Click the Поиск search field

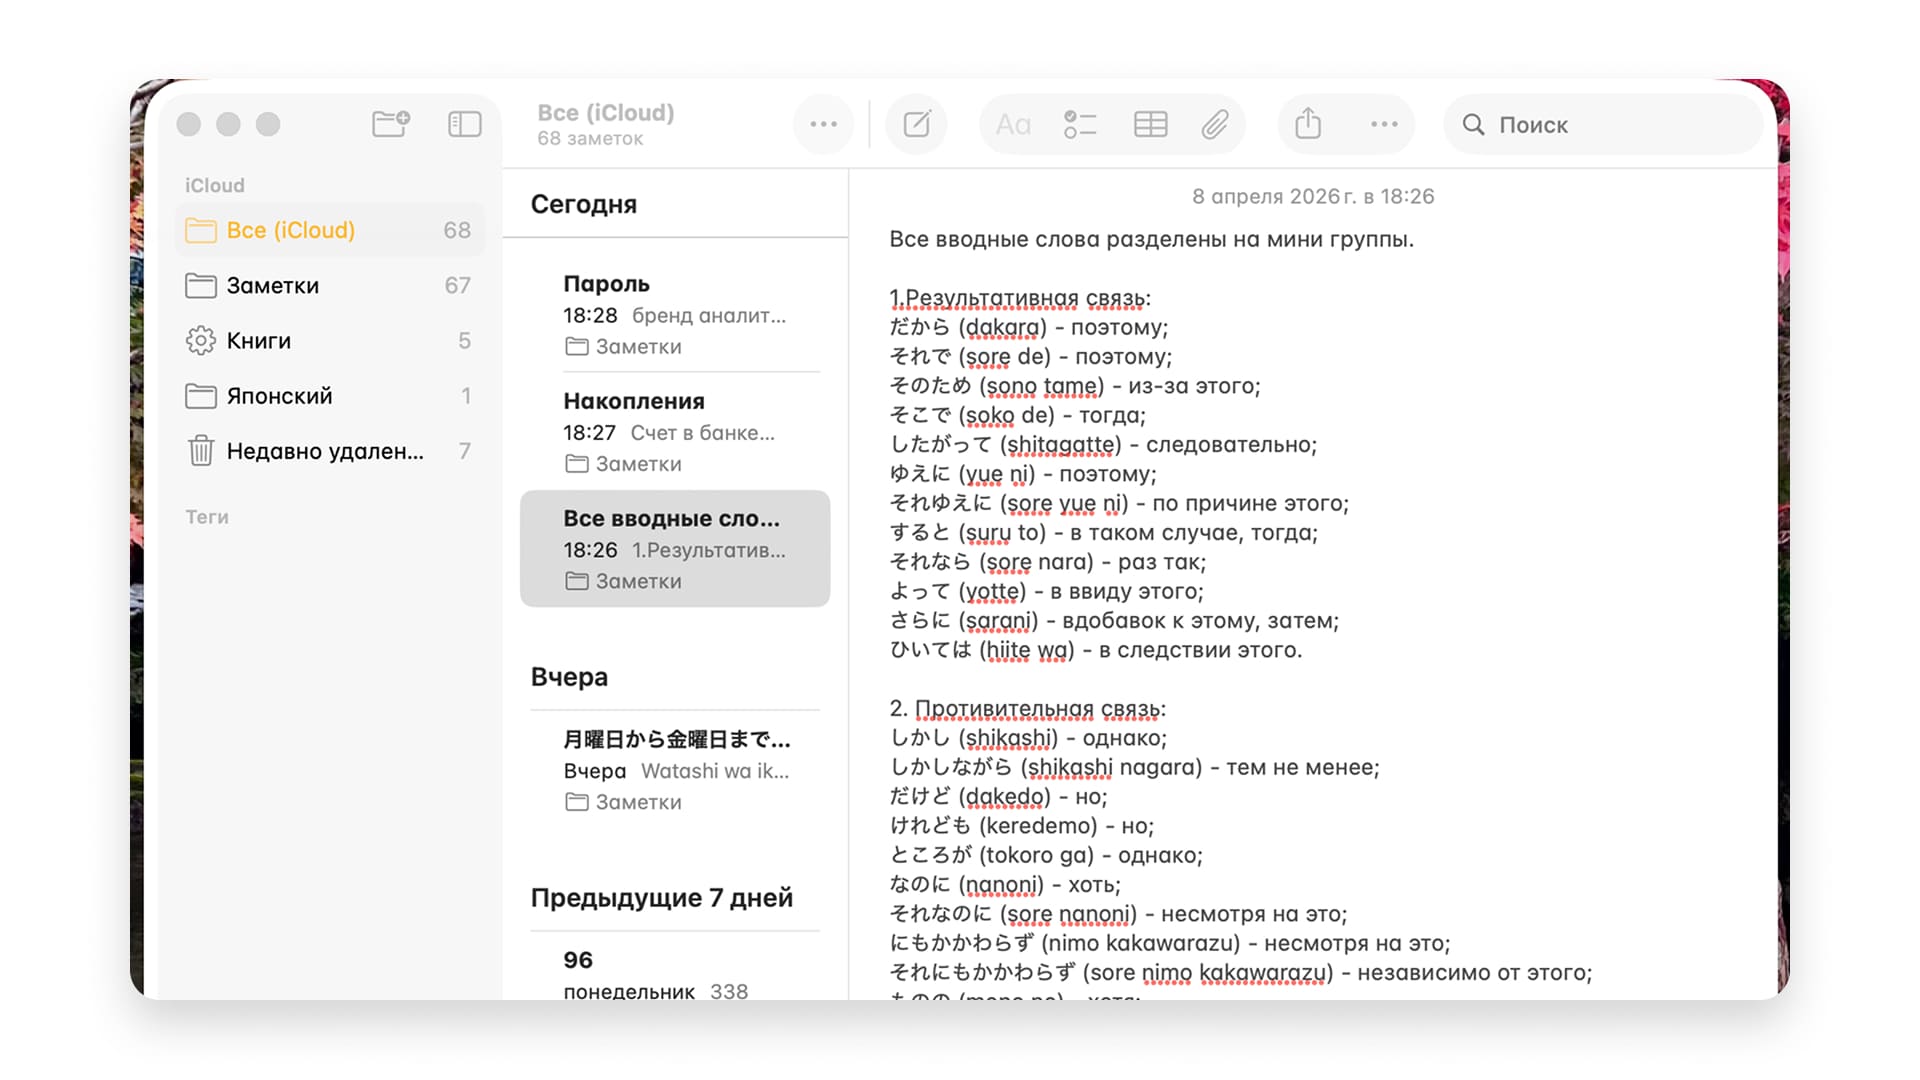point(1600,124)
